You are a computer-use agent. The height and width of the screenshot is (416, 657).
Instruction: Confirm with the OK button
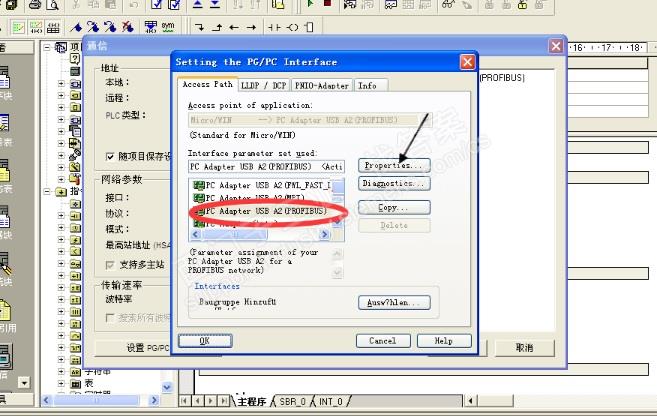click(x=205, y=341)
